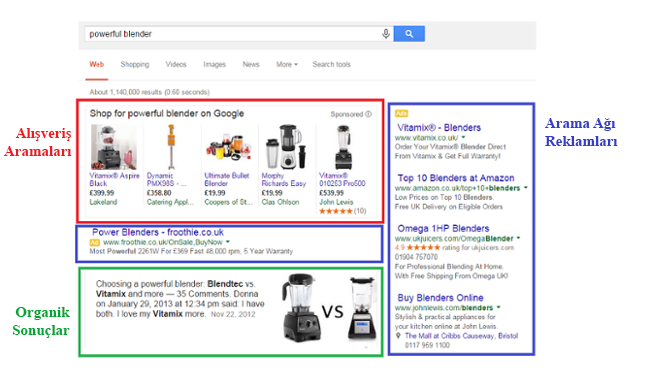This screenshot has height=385, width=650.
Task: Open the Top 10 Blenders at Amazon link
Action: [x=456, y=178]
